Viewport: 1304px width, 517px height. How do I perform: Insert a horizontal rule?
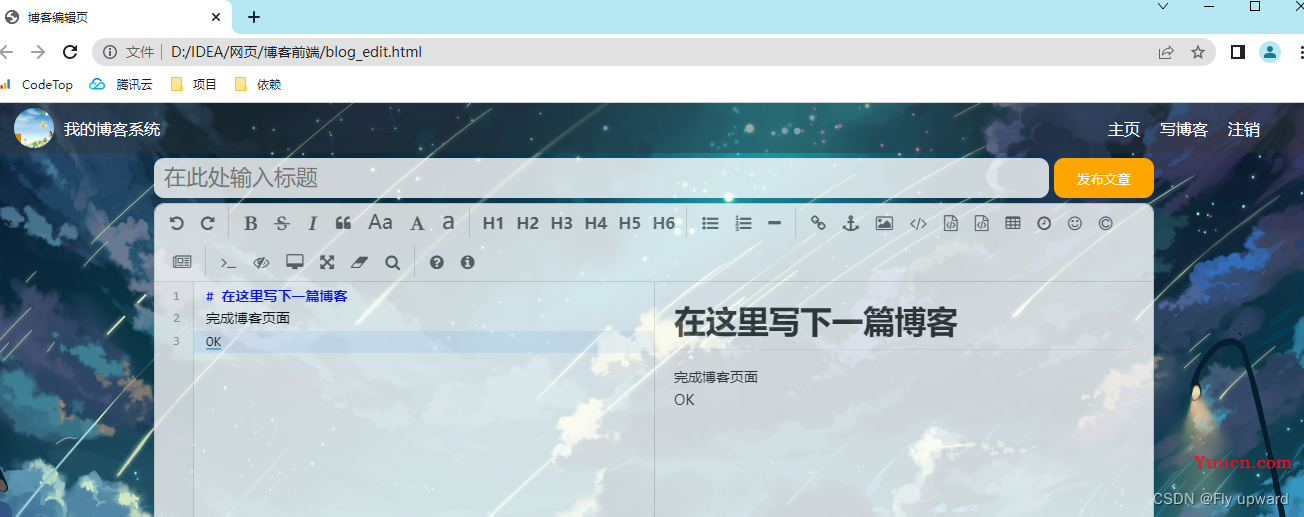pos(774,223)
